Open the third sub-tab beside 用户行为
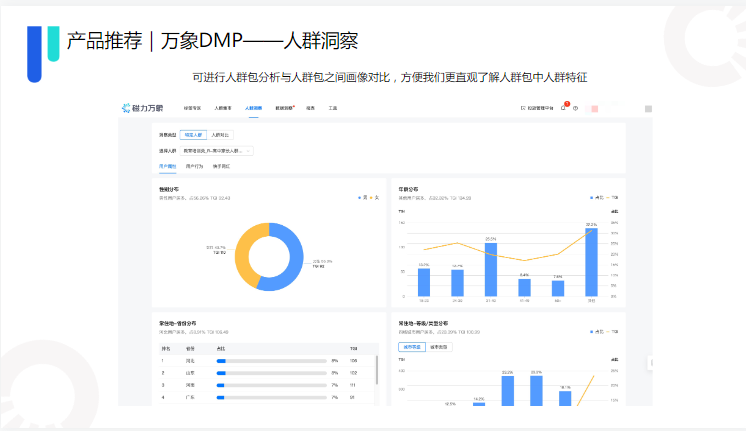Image resolution: width=746 pixels, height=431 pixels. pos(221,167)
